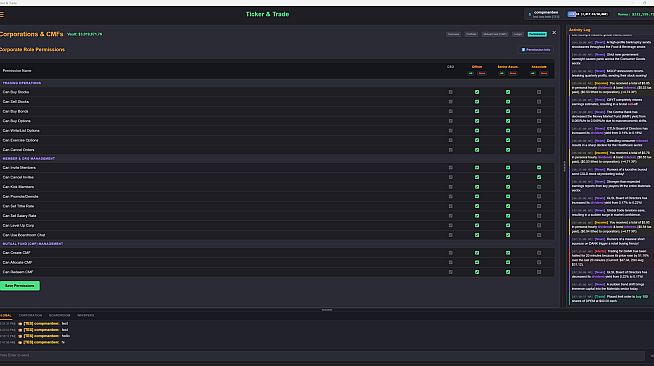Click CEO checkbox for Can Redeem CMF
Screen dimensions: 654x366
pos(450,272)
